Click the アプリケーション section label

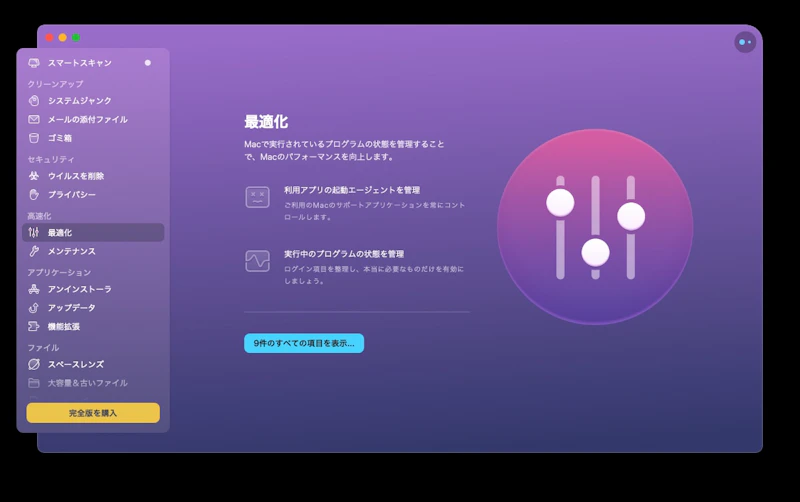click(59, 272)
